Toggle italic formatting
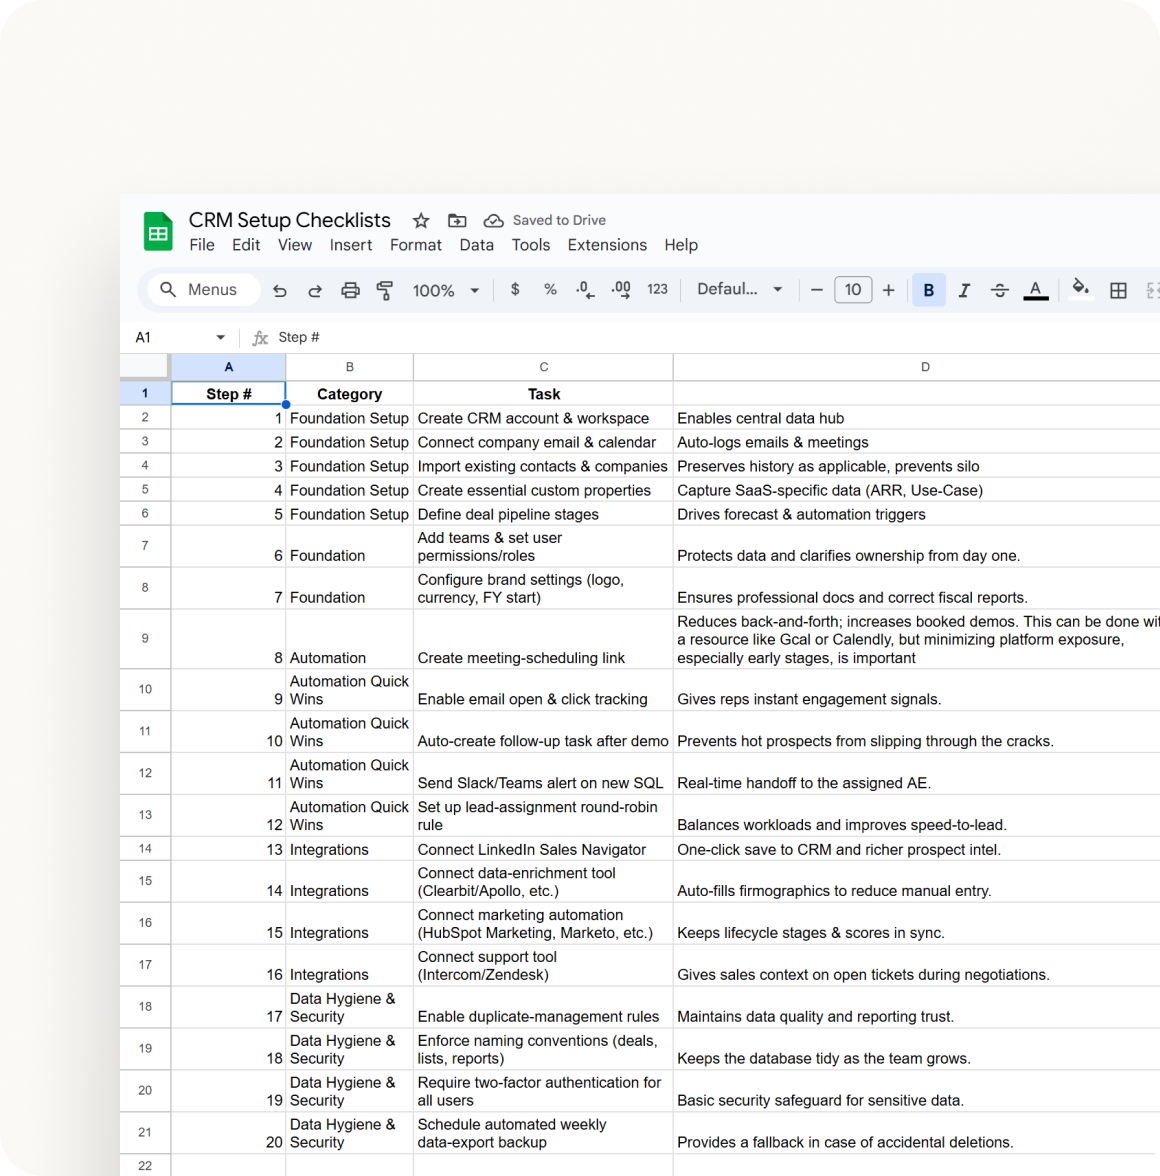1160x1176 pixels. coord(964,290)
